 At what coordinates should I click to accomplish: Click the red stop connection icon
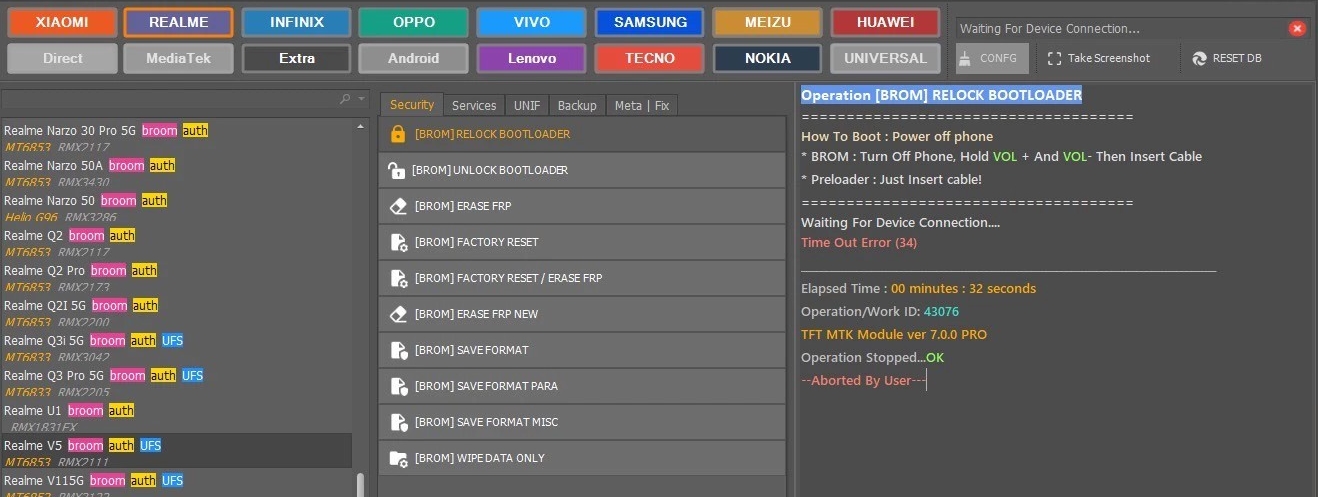(1297, 29)
